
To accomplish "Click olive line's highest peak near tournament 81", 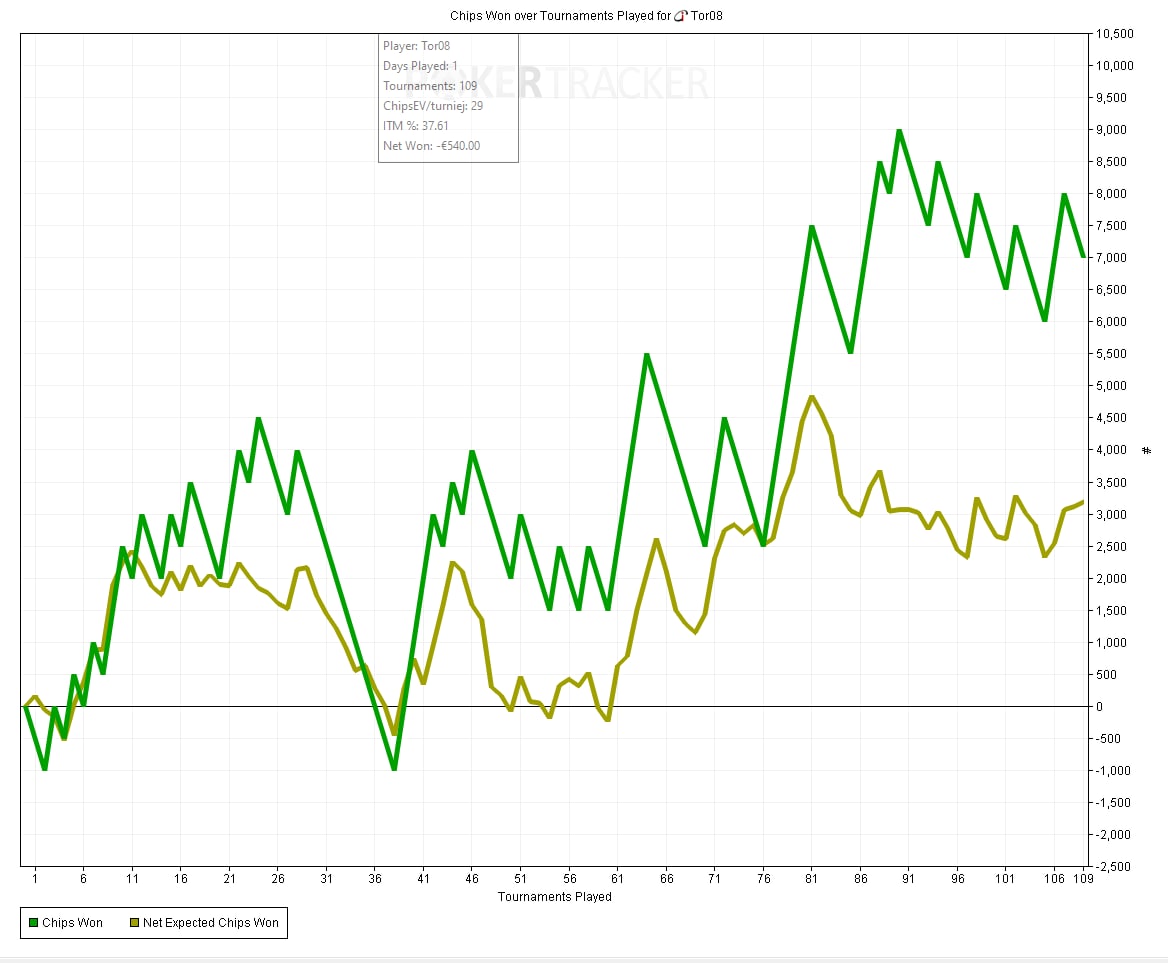I will [811, 397].
